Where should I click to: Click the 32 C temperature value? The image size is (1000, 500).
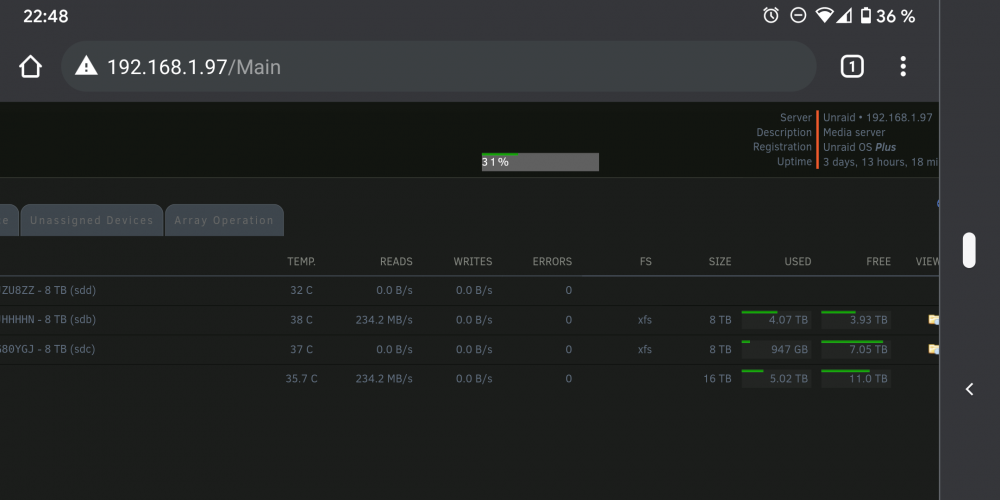click(302, 290)
